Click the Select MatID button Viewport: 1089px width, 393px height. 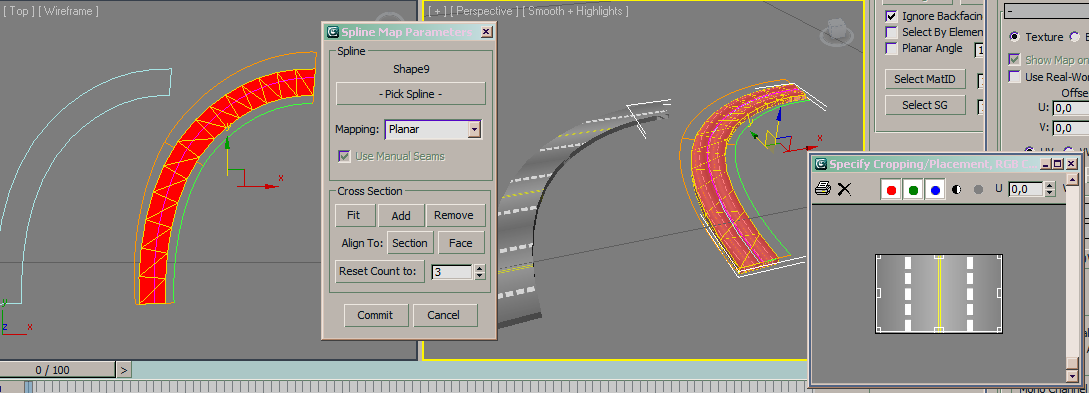click(x=926, y=79)
